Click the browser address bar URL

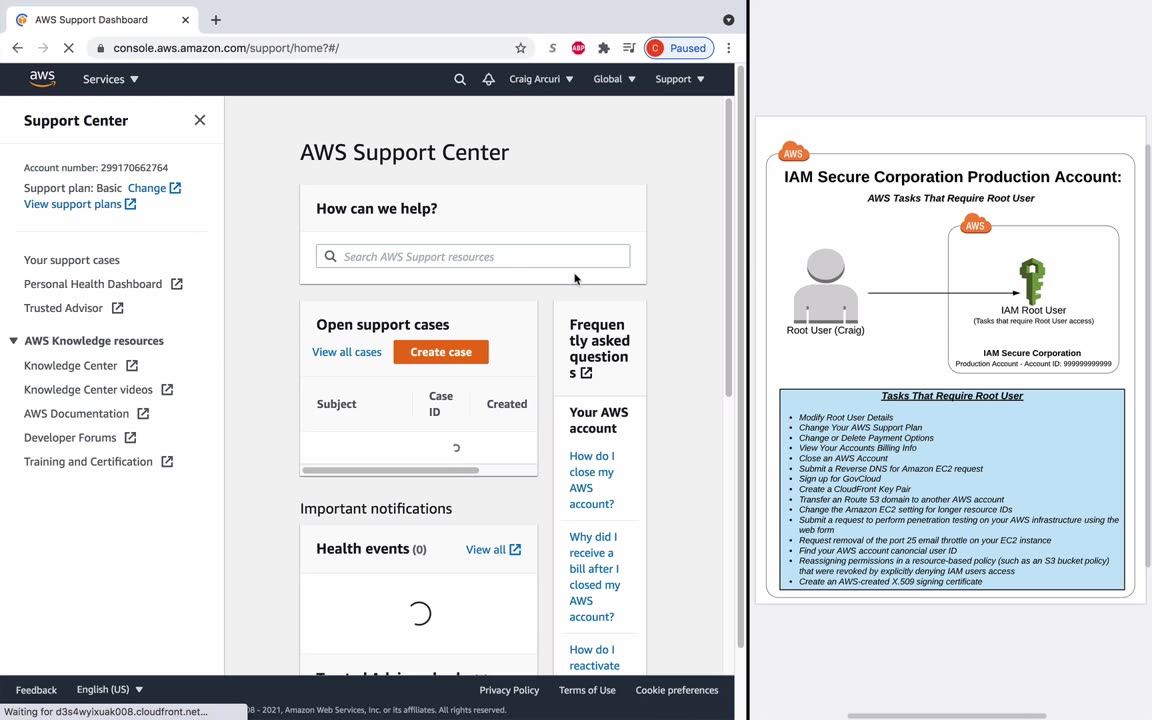pyautogui.click(x=226, y=48)
